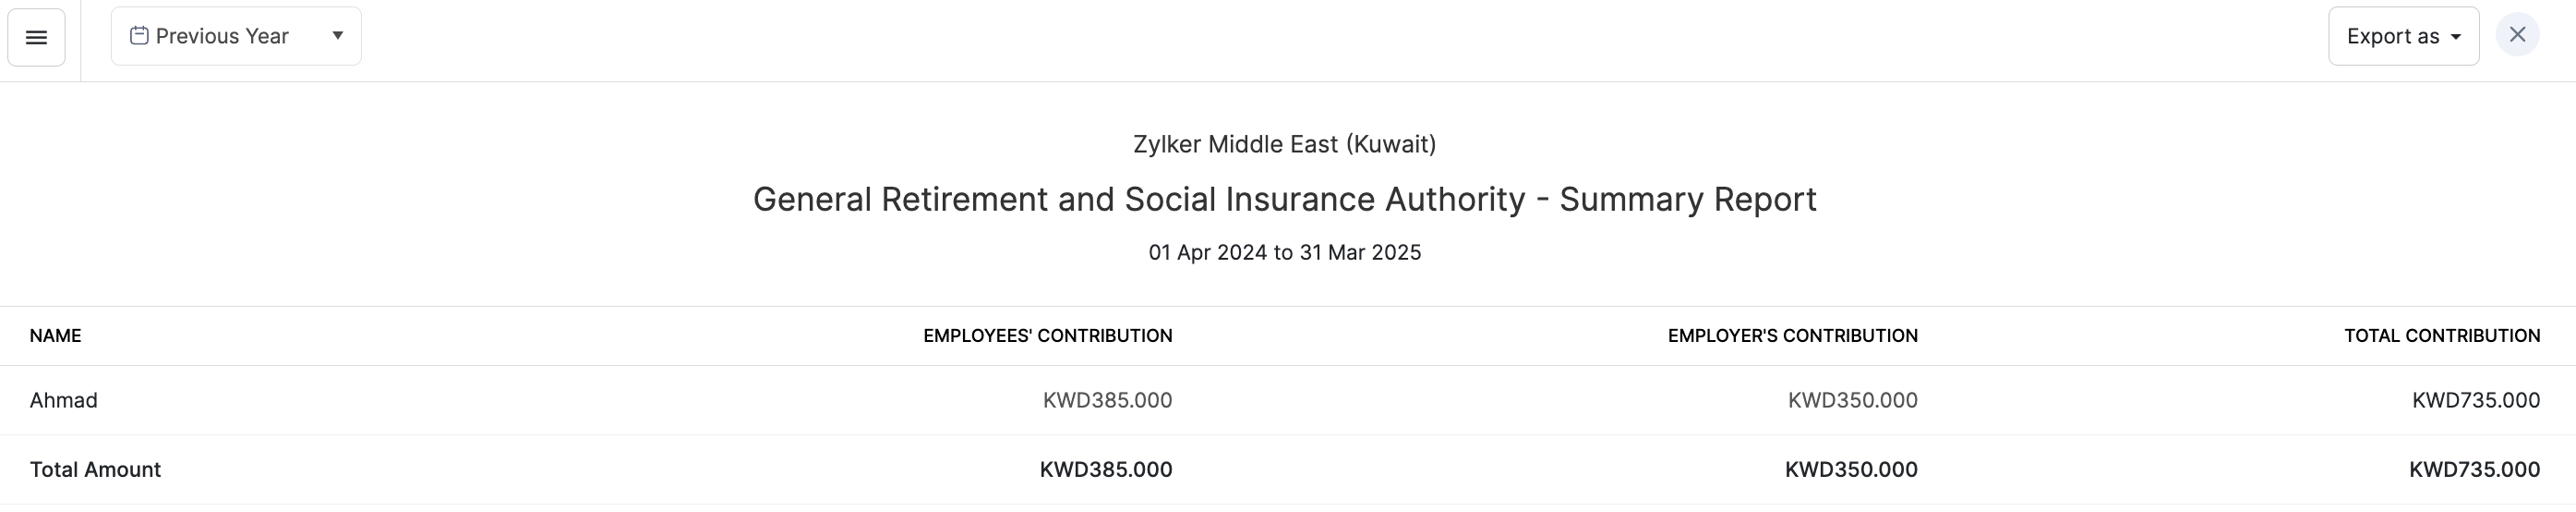The image size is (2576, 512).
Task: Click the NAME column header
Action: click(56, 336)
